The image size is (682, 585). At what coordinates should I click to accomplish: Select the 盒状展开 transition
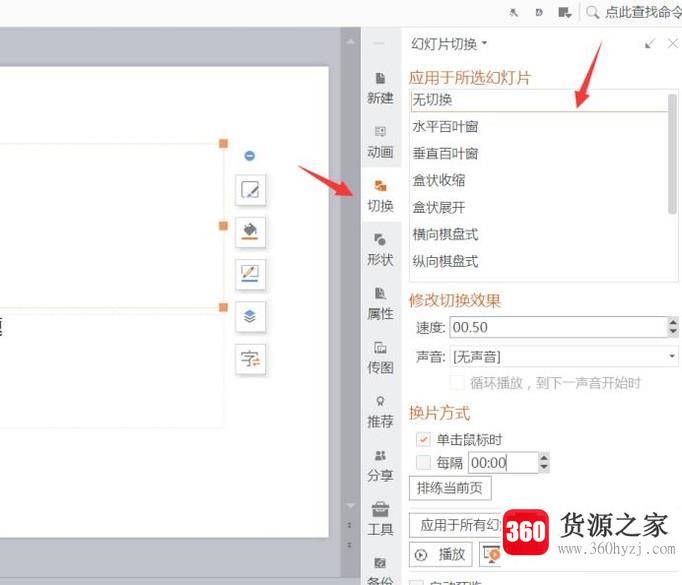click(x=538, y=207)
